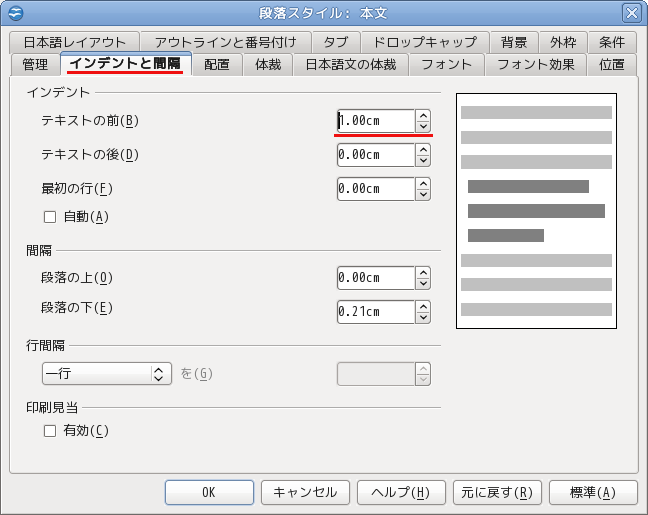The width and height of the screenshot is (648, 515).
Task: Click the application icon in title bar
Action: [x=15, y=13]
